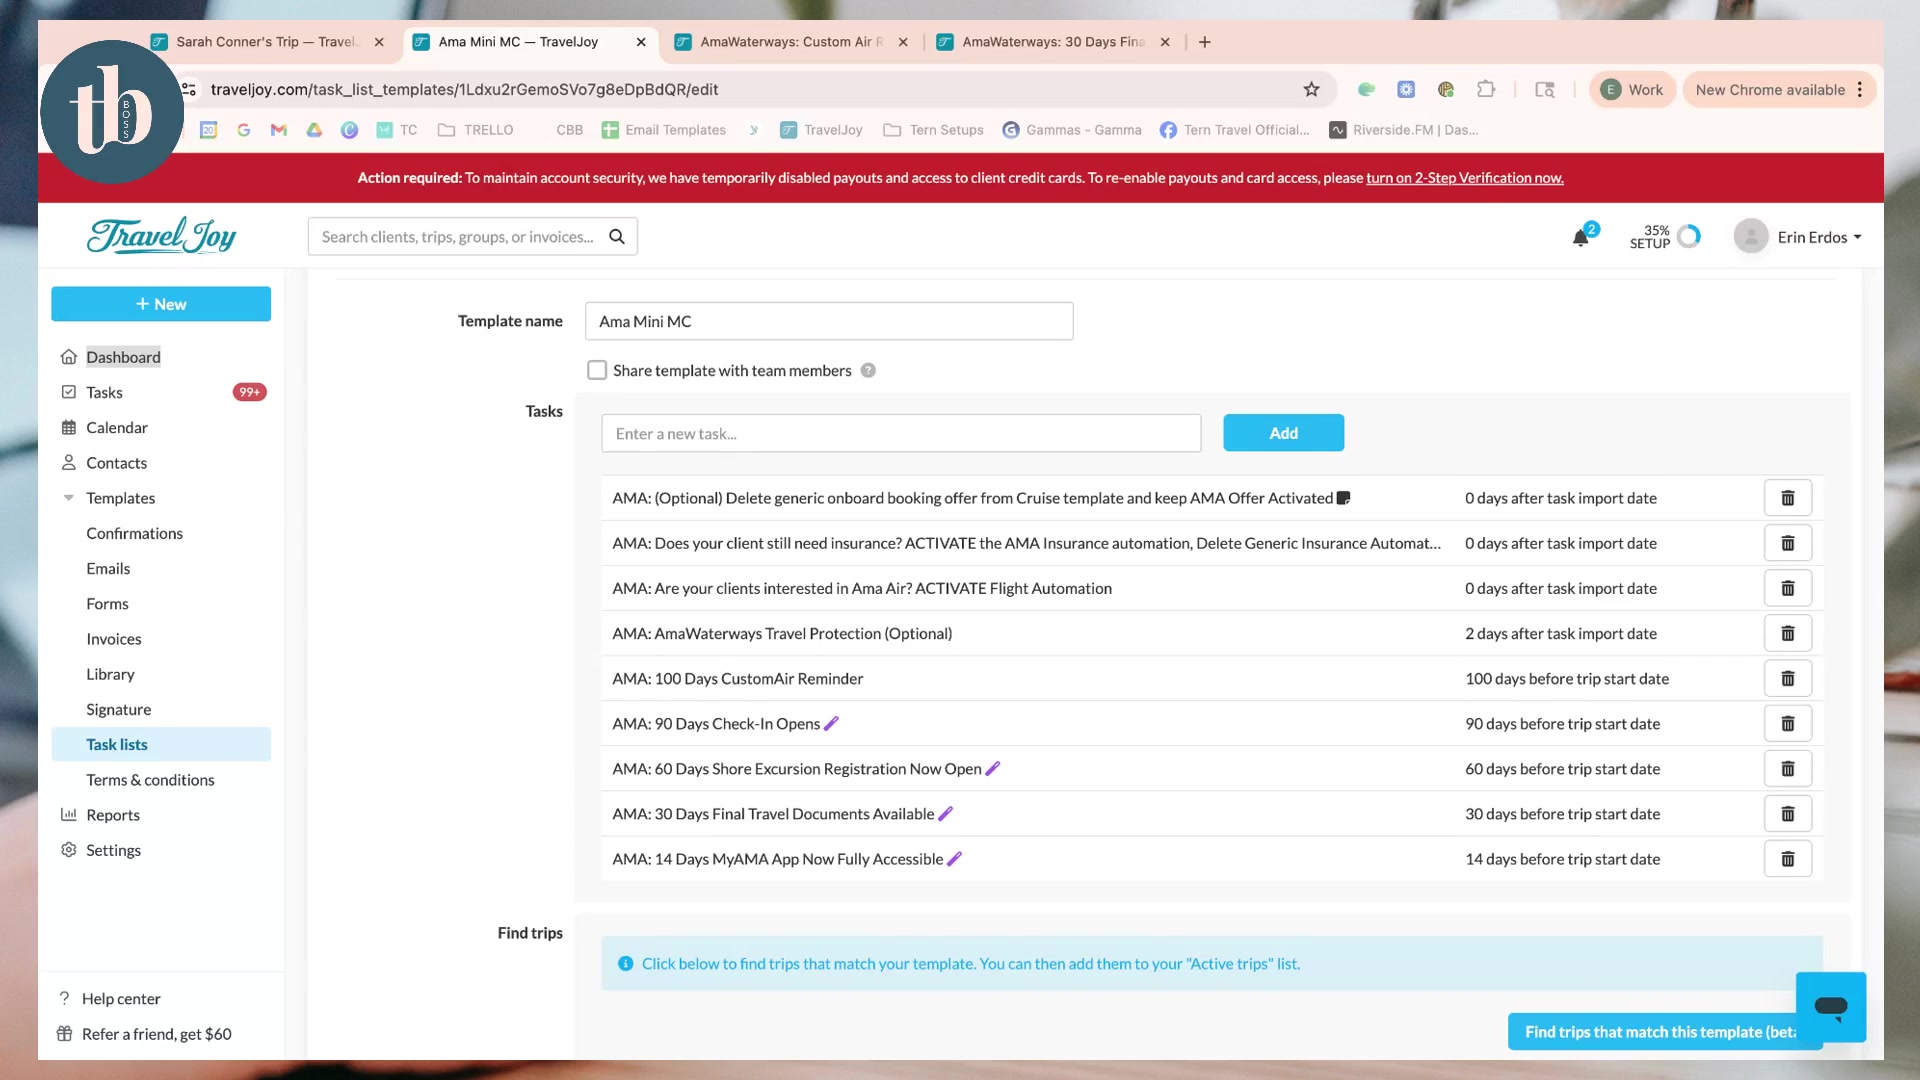Open the 35% setup progress indicator
Image resolution: width=1920 pixels, height=1080 pixels.
1665,237
